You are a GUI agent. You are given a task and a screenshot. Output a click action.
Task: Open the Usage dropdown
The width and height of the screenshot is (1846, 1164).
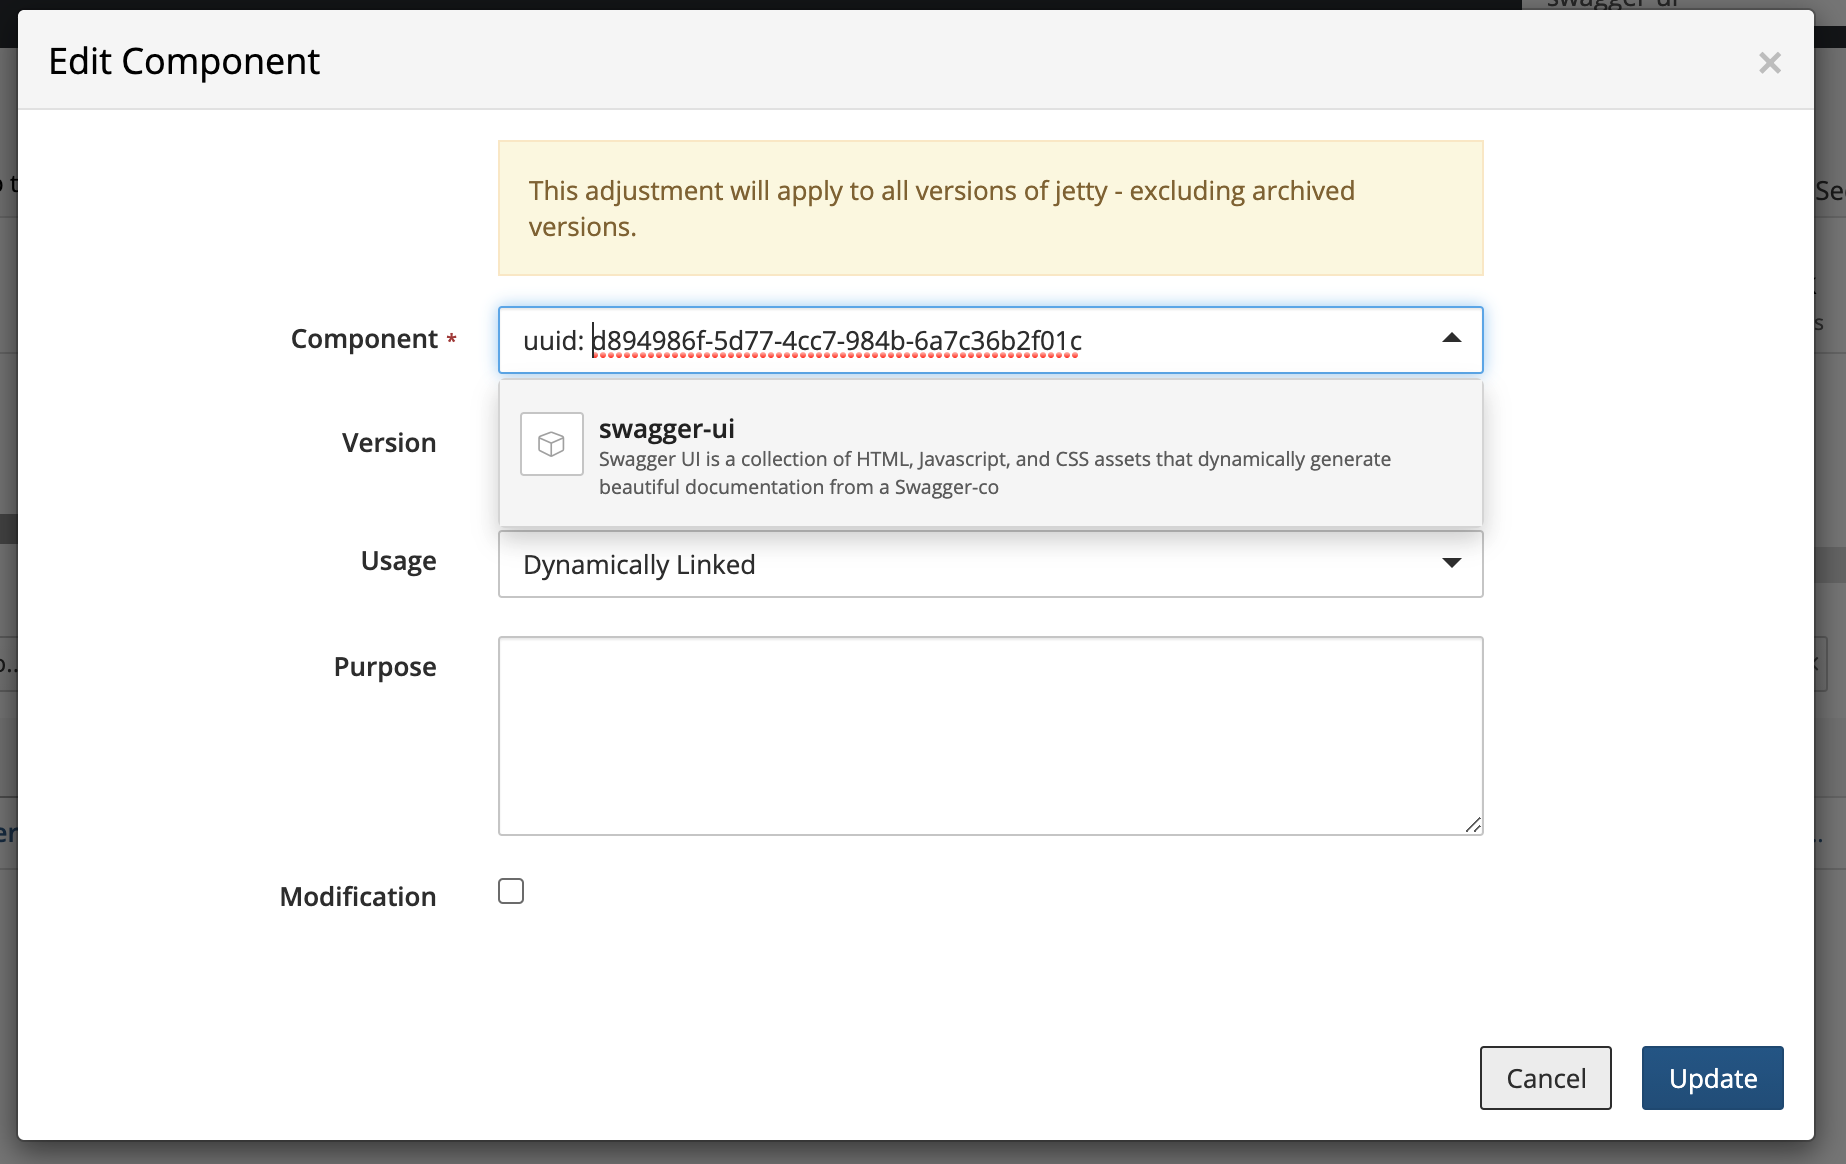pyautogui.click(x=1449, y=564)
